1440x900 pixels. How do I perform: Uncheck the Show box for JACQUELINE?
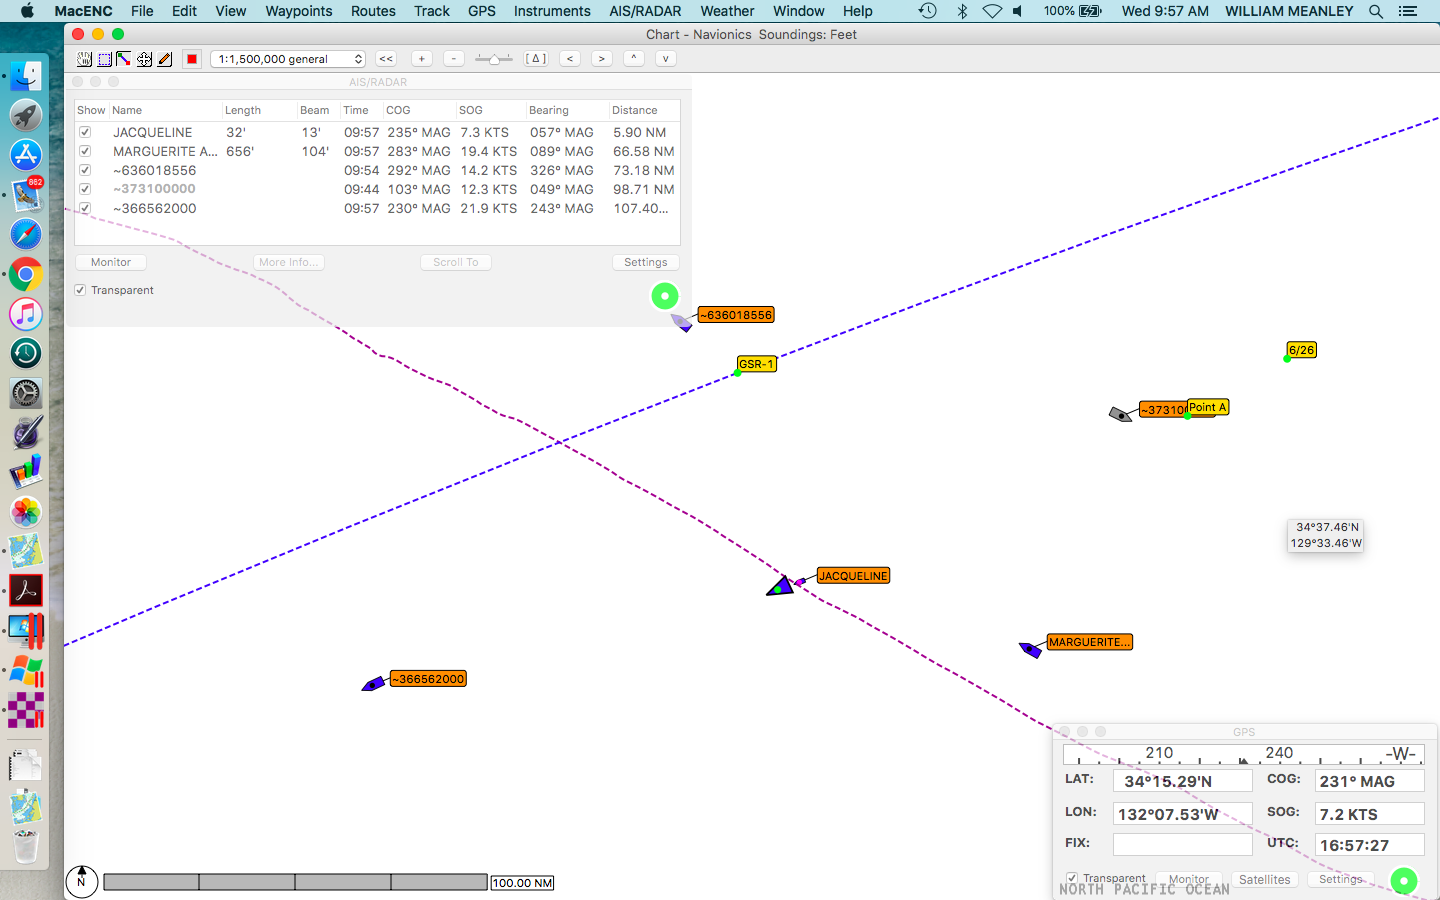click(x=85, y=132)
